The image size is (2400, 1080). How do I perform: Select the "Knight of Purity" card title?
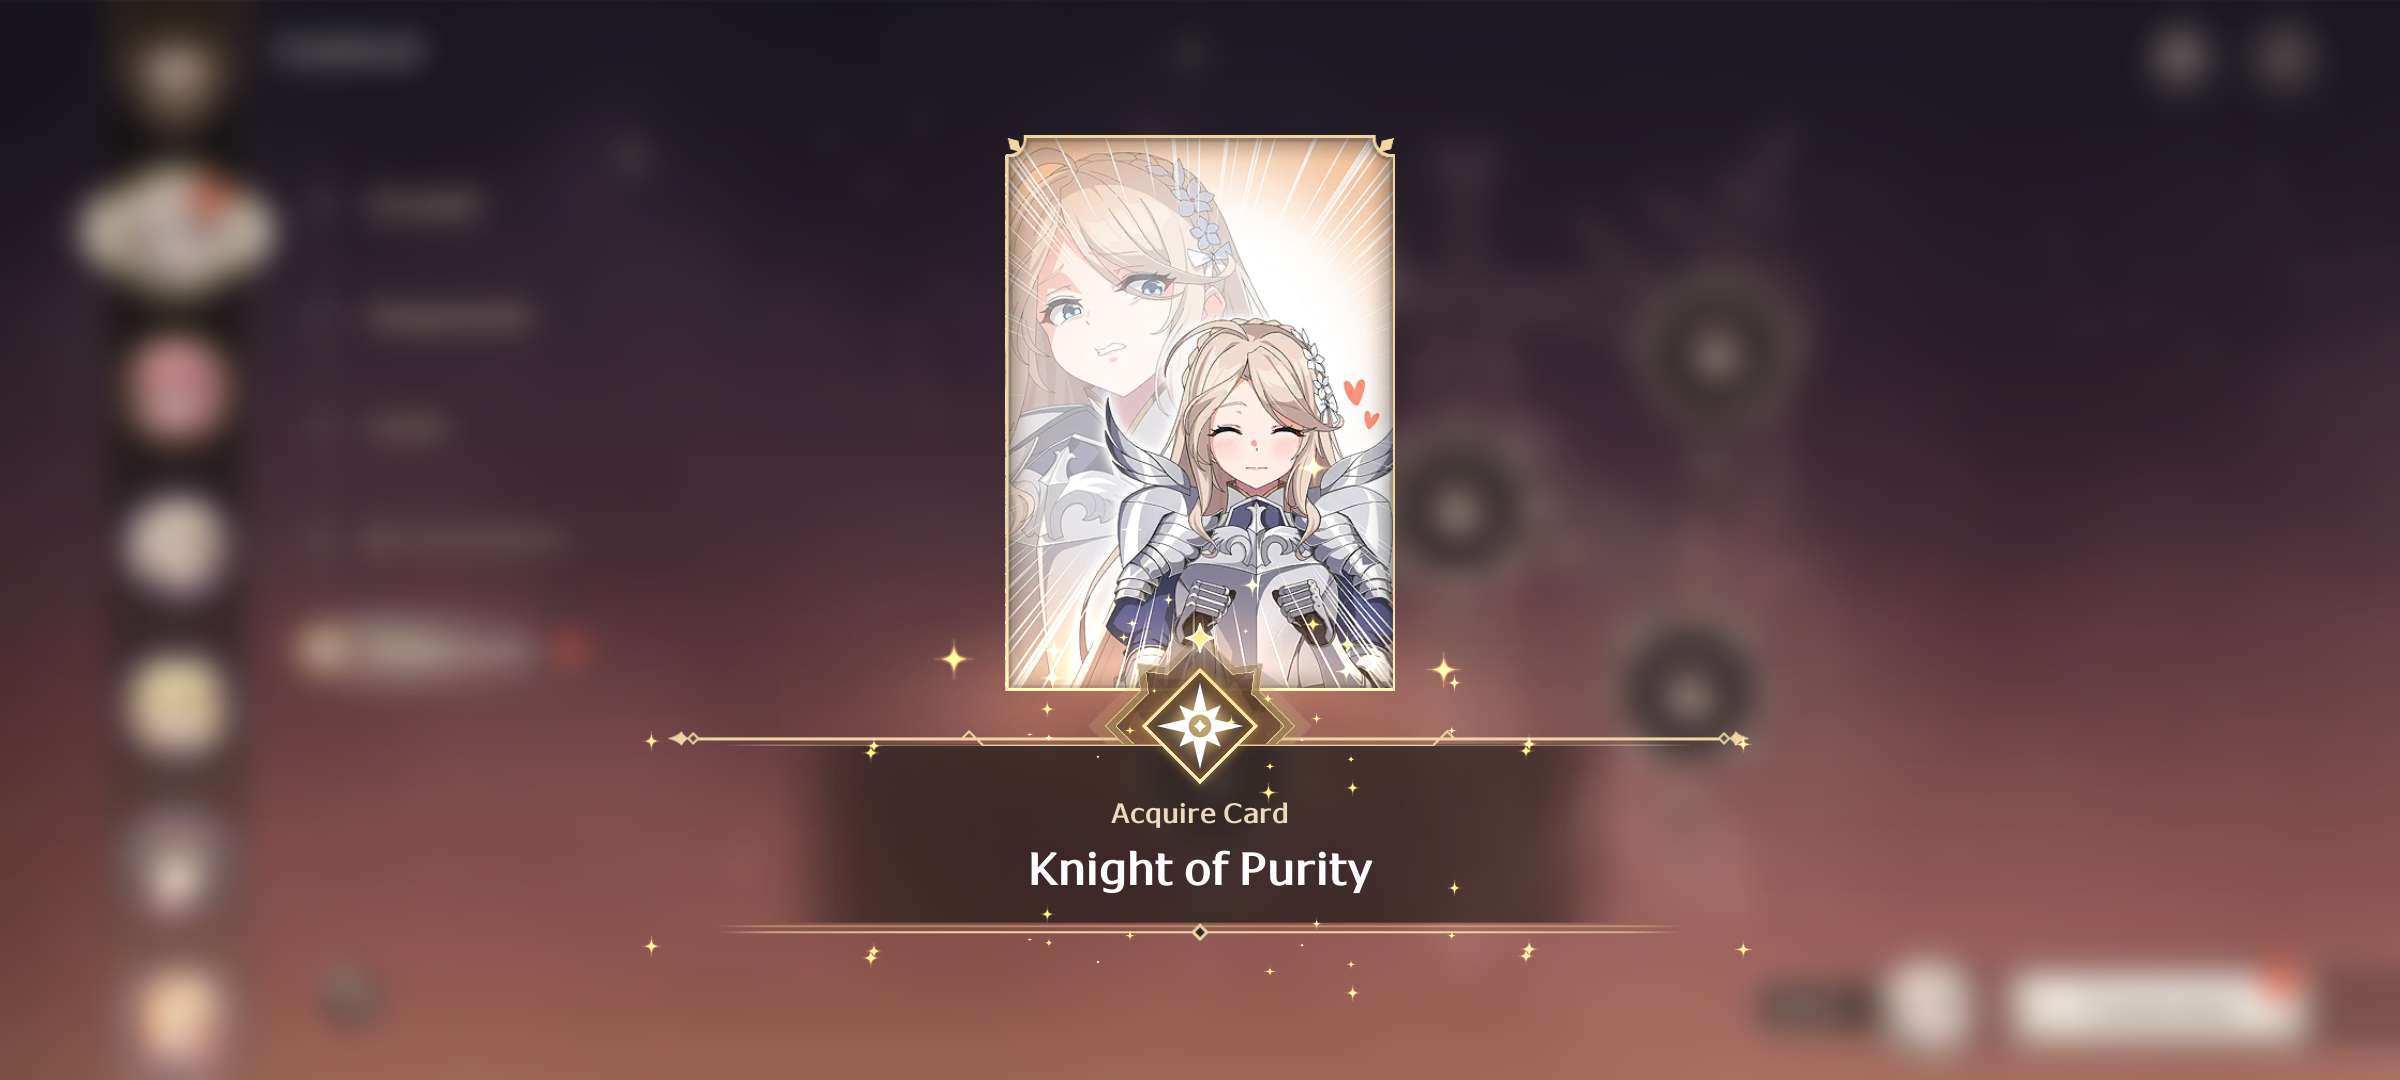pyautogui.click(x=1200, y=869)
